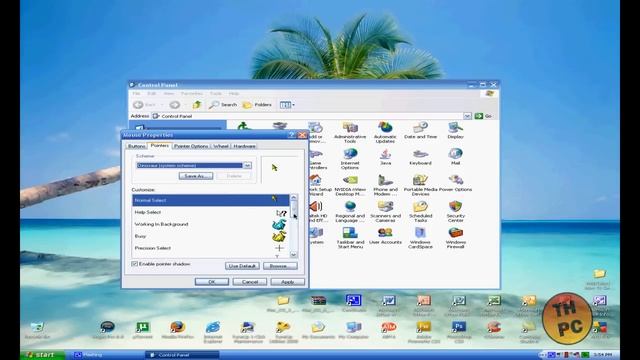Screen dimensions: 640x360
Task: Open the Security Center icon
Action: click(x=456, y=212)
